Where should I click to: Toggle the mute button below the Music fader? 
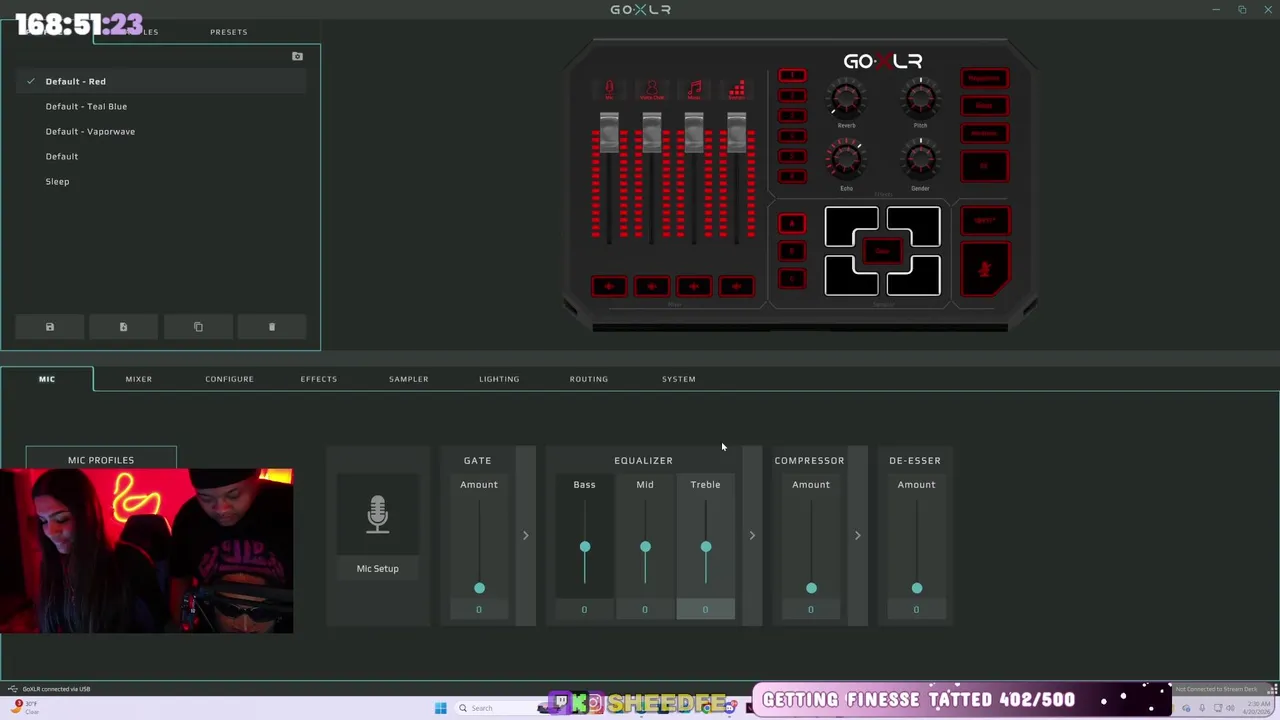(694, 287)
